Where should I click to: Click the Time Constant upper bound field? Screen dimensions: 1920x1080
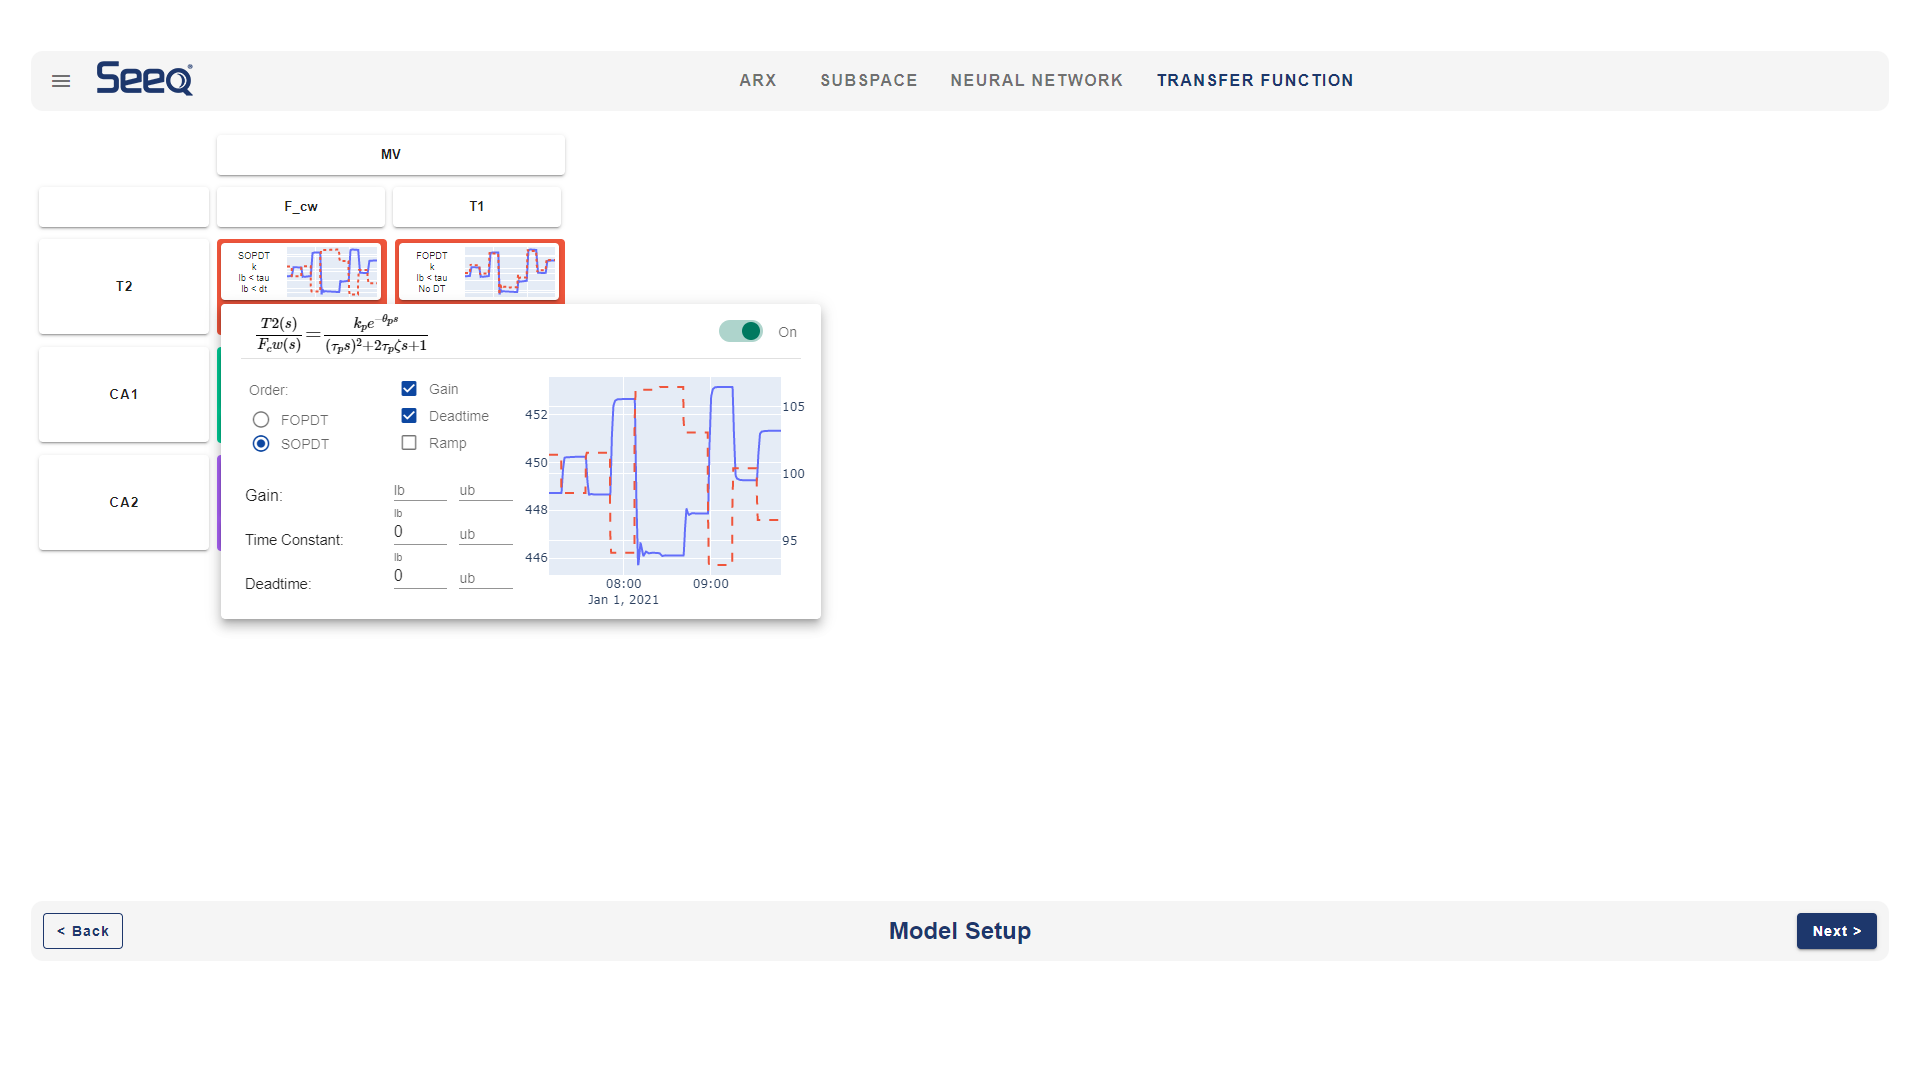click(485, 535)
